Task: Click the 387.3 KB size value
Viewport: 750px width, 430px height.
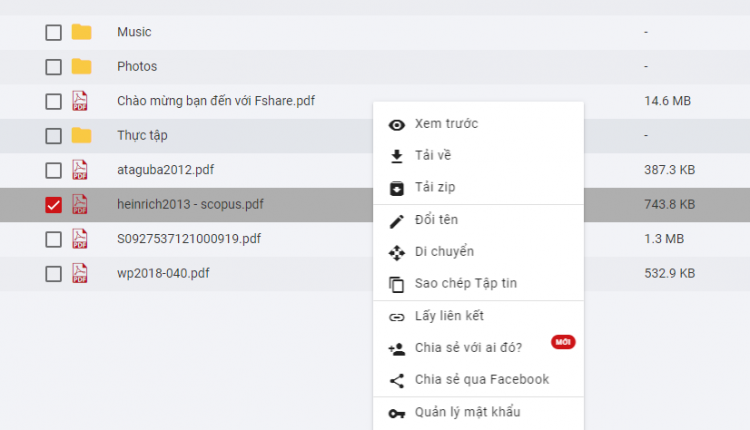Action: point(670,170)
